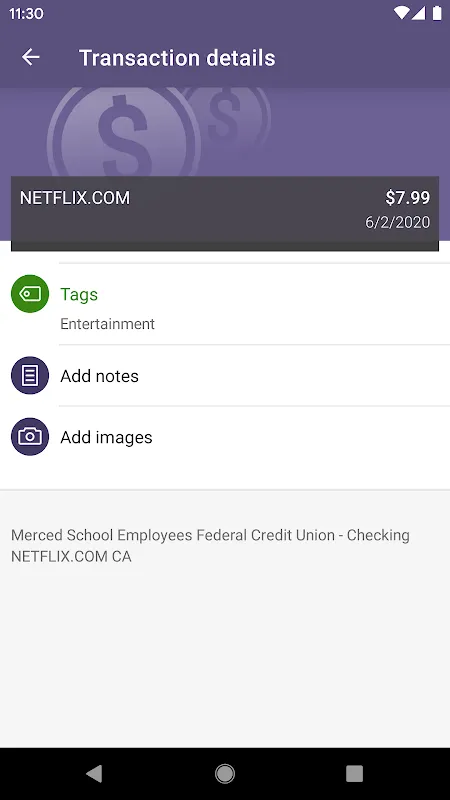Select the Entertainment tag text
Image resolution: width=450 pixels, height=800 pixels.
(107, 324)
